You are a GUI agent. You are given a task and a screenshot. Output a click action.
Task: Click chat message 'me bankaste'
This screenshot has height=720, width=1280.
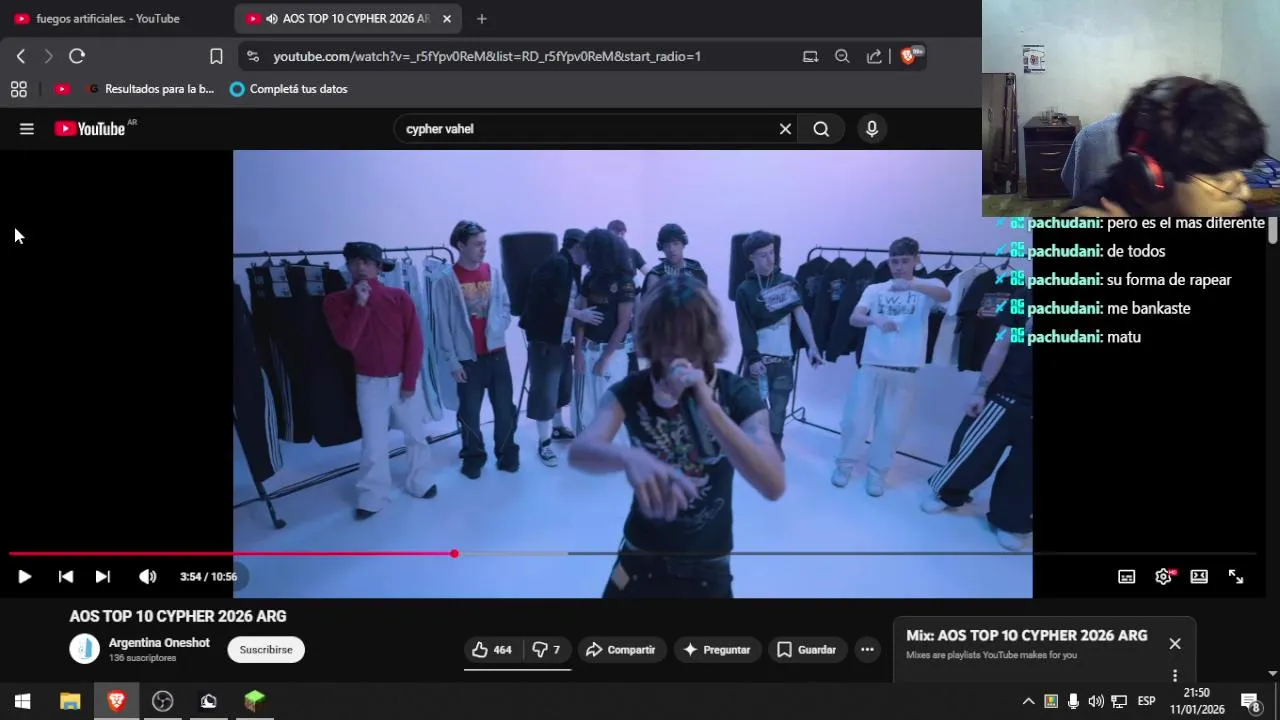1149,308
